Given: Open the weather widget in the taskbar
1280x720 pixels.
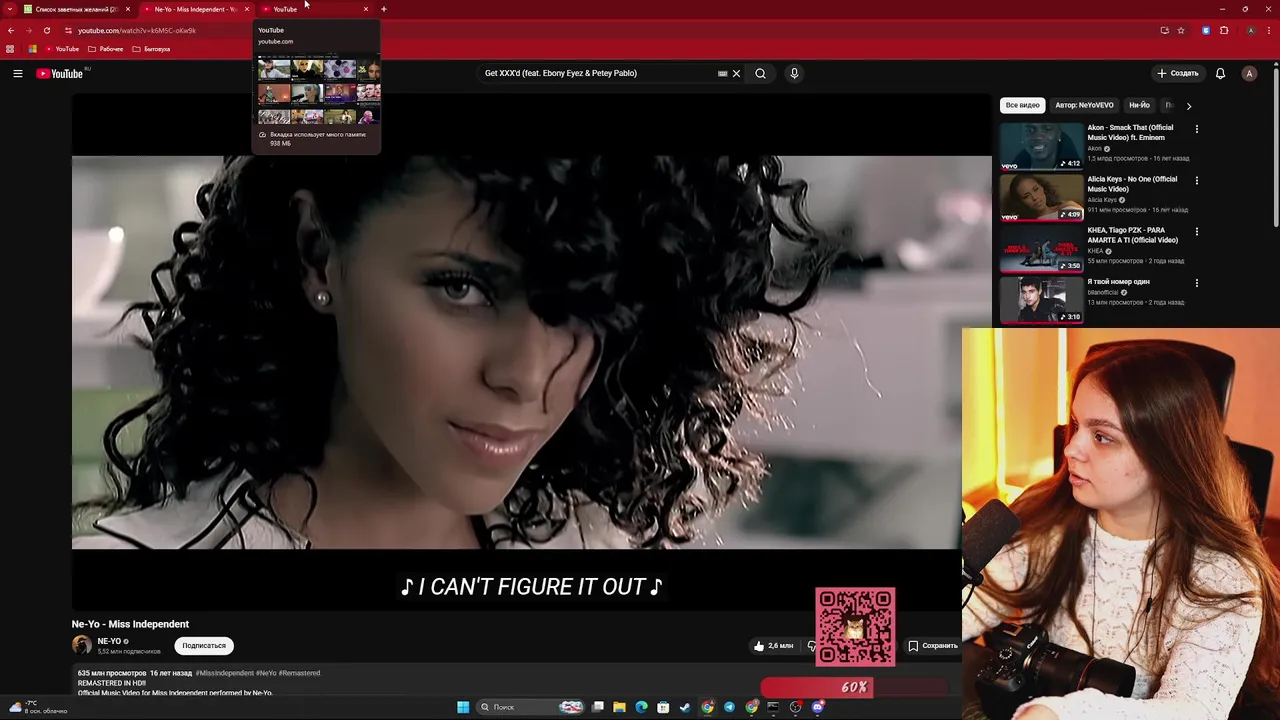Looking at the screenshot, I should click(x=38, y=707).
